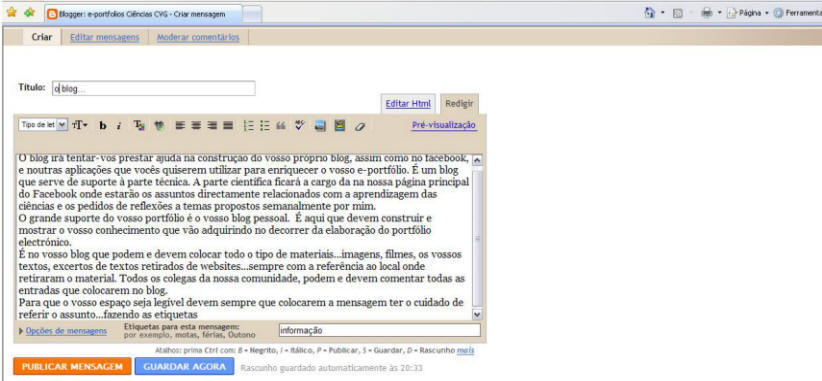Insert a hyperlink using link icon
The image size is (822, 381).
159,125
